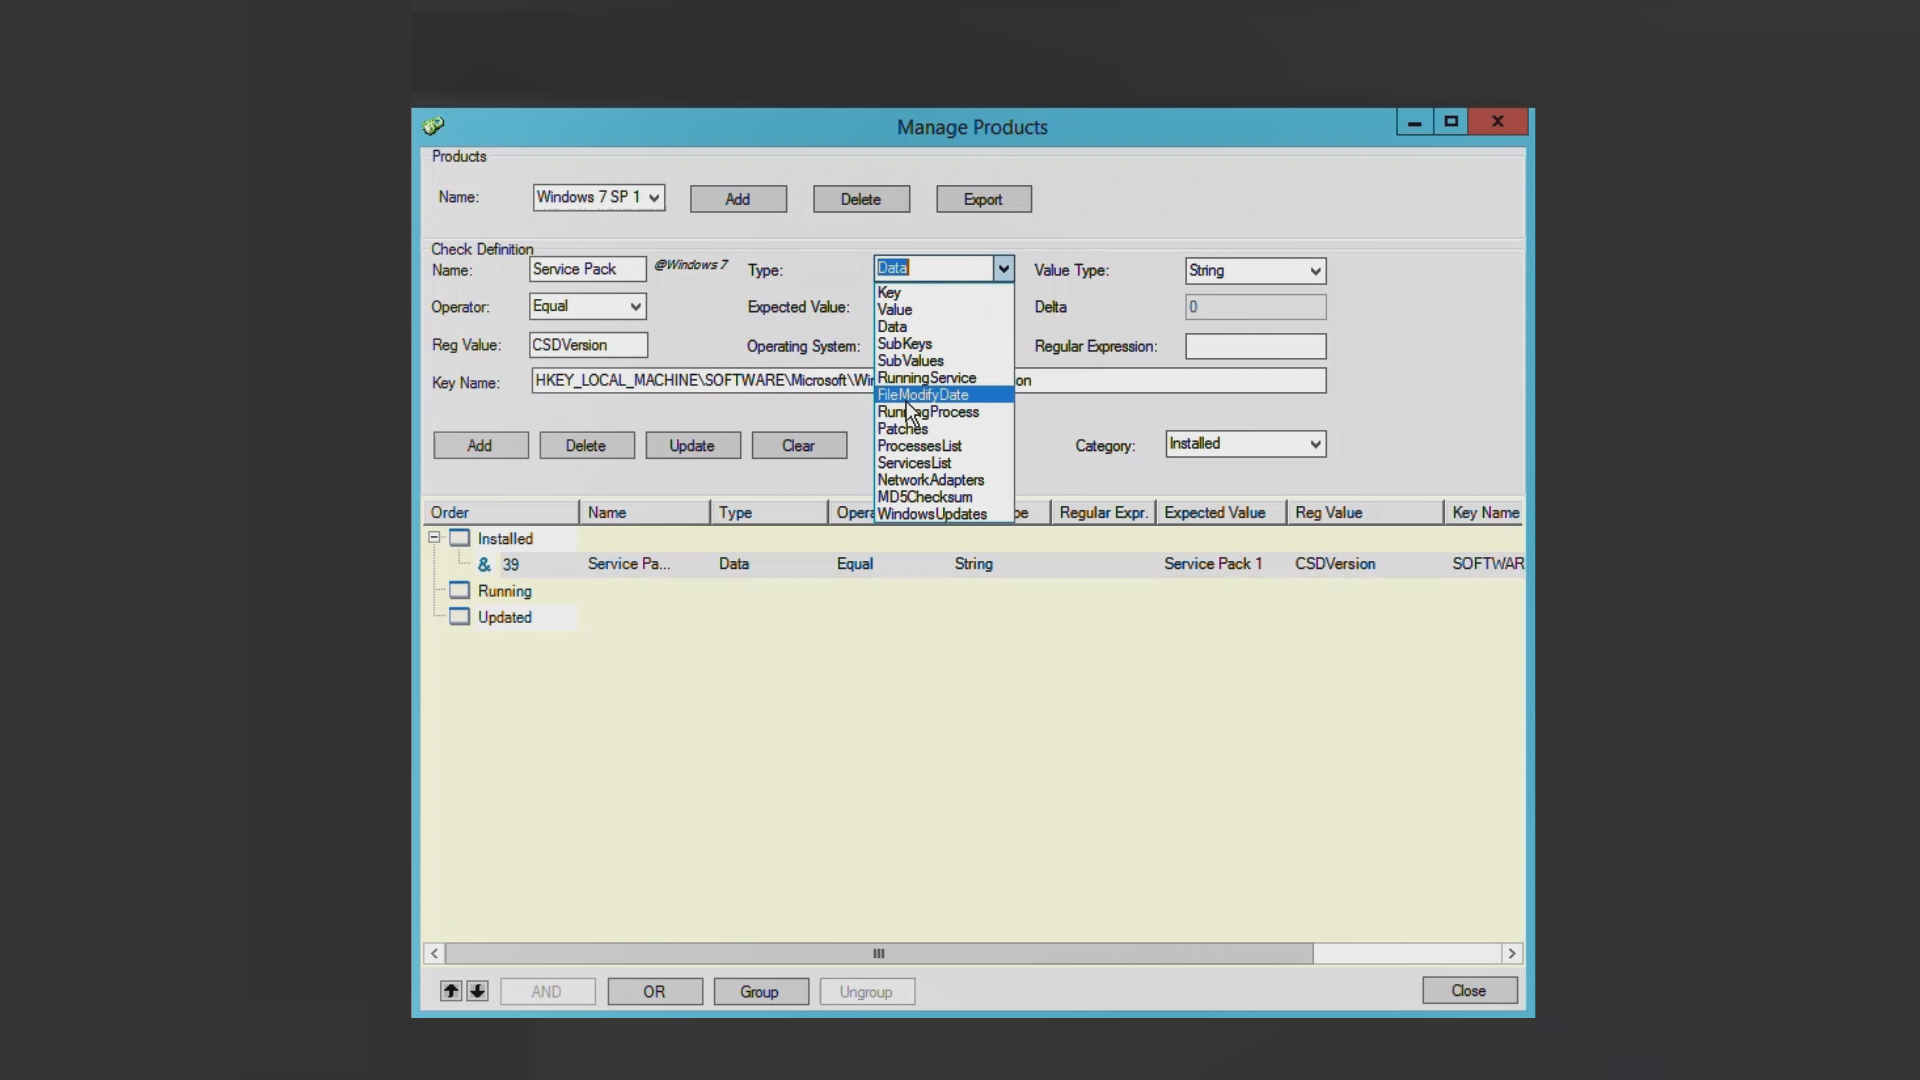Click the move-down arrow icon
Viewport: 1920px width, 1080px height.
coord(477,990)
